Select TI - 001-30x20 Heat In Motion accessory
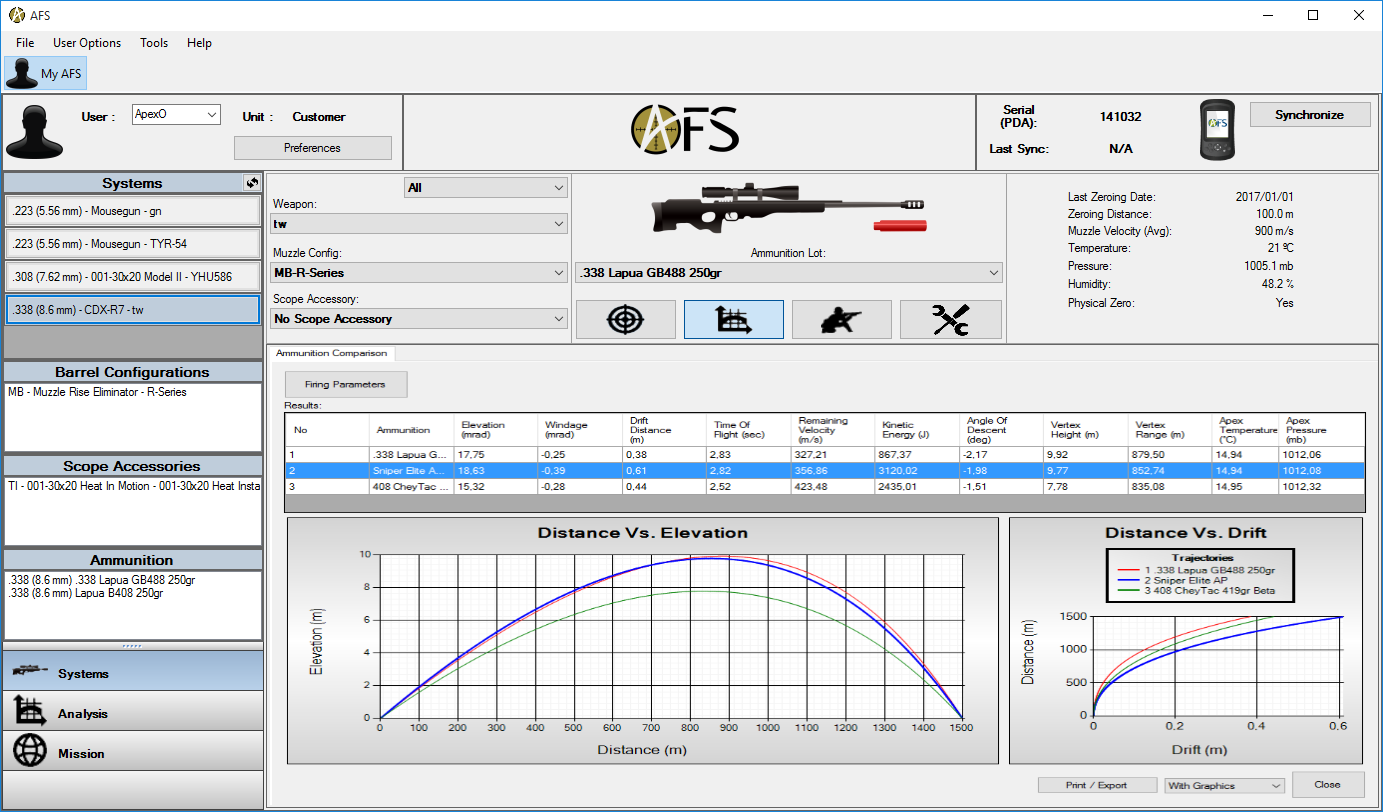Viewport: 1383px width, 812px height. point(133,486)
